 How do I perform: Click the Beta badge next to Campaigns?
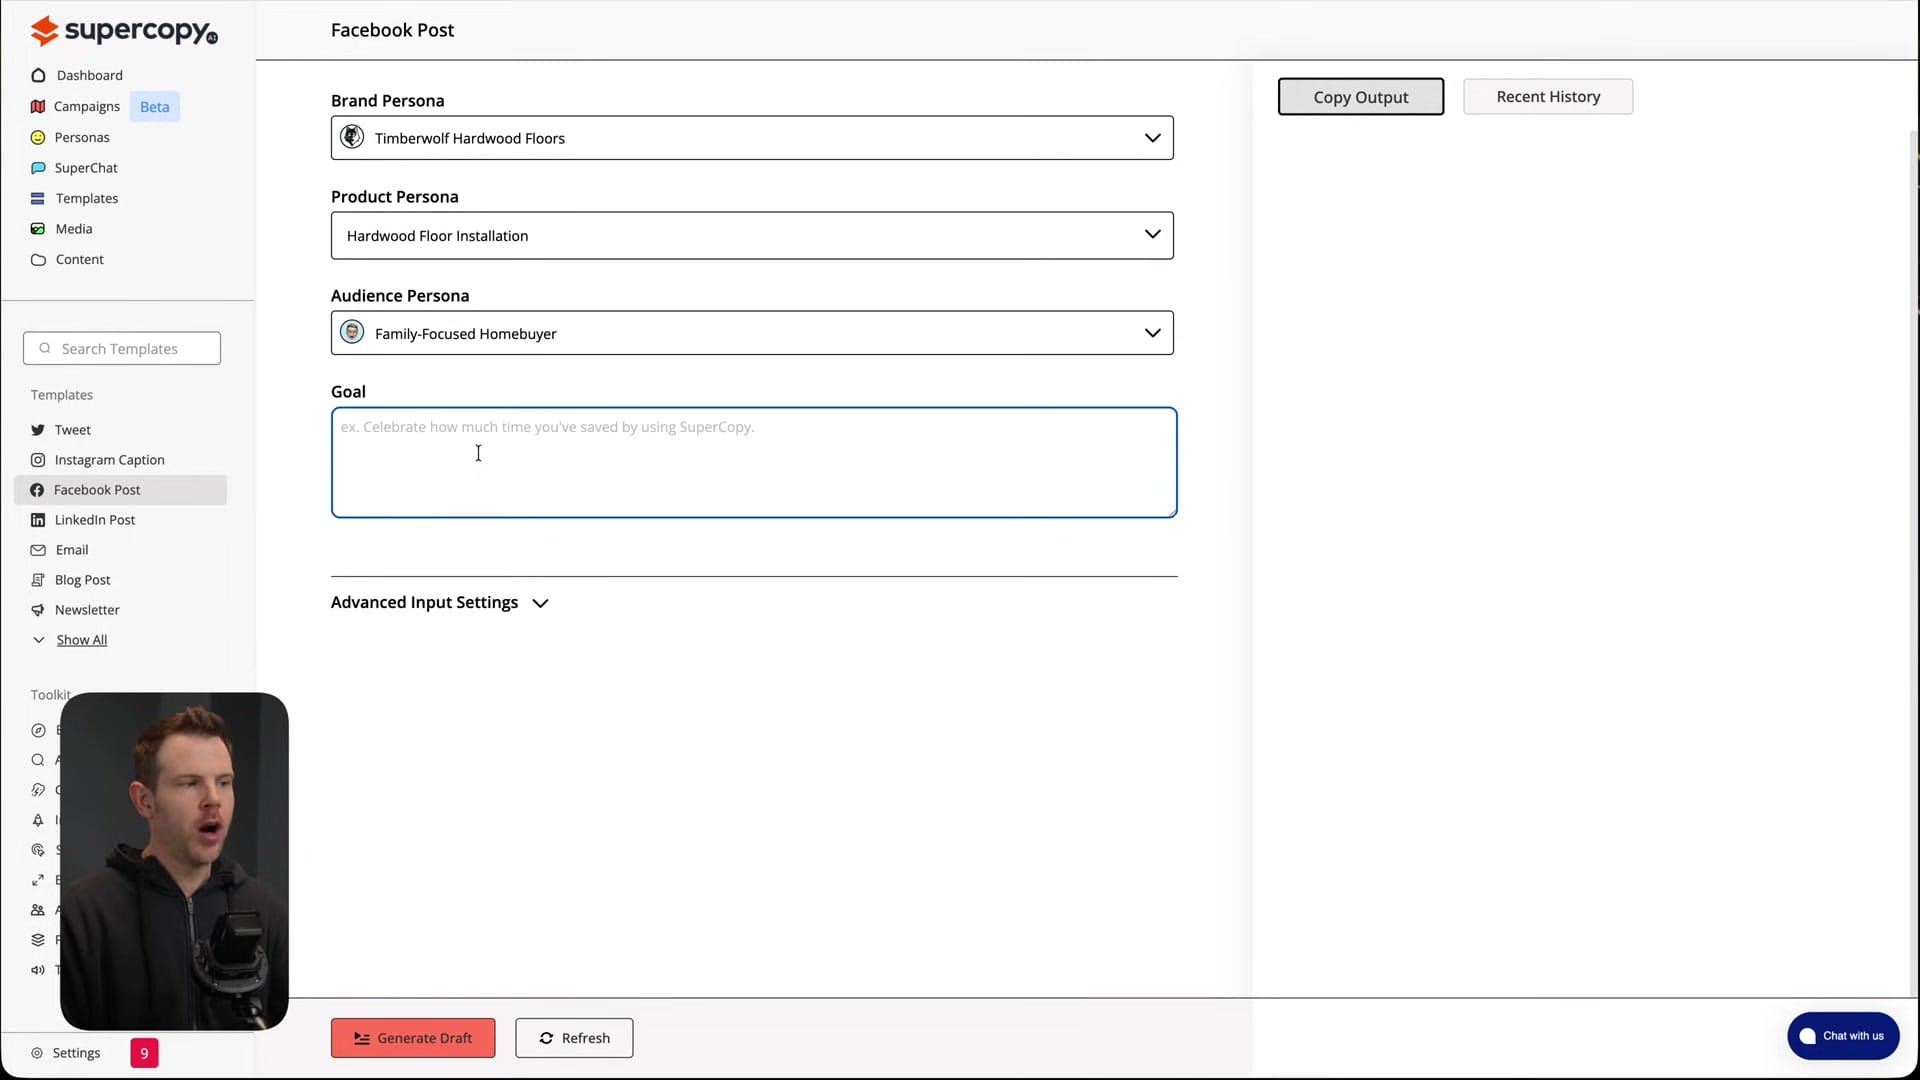[x=155, y=107]
